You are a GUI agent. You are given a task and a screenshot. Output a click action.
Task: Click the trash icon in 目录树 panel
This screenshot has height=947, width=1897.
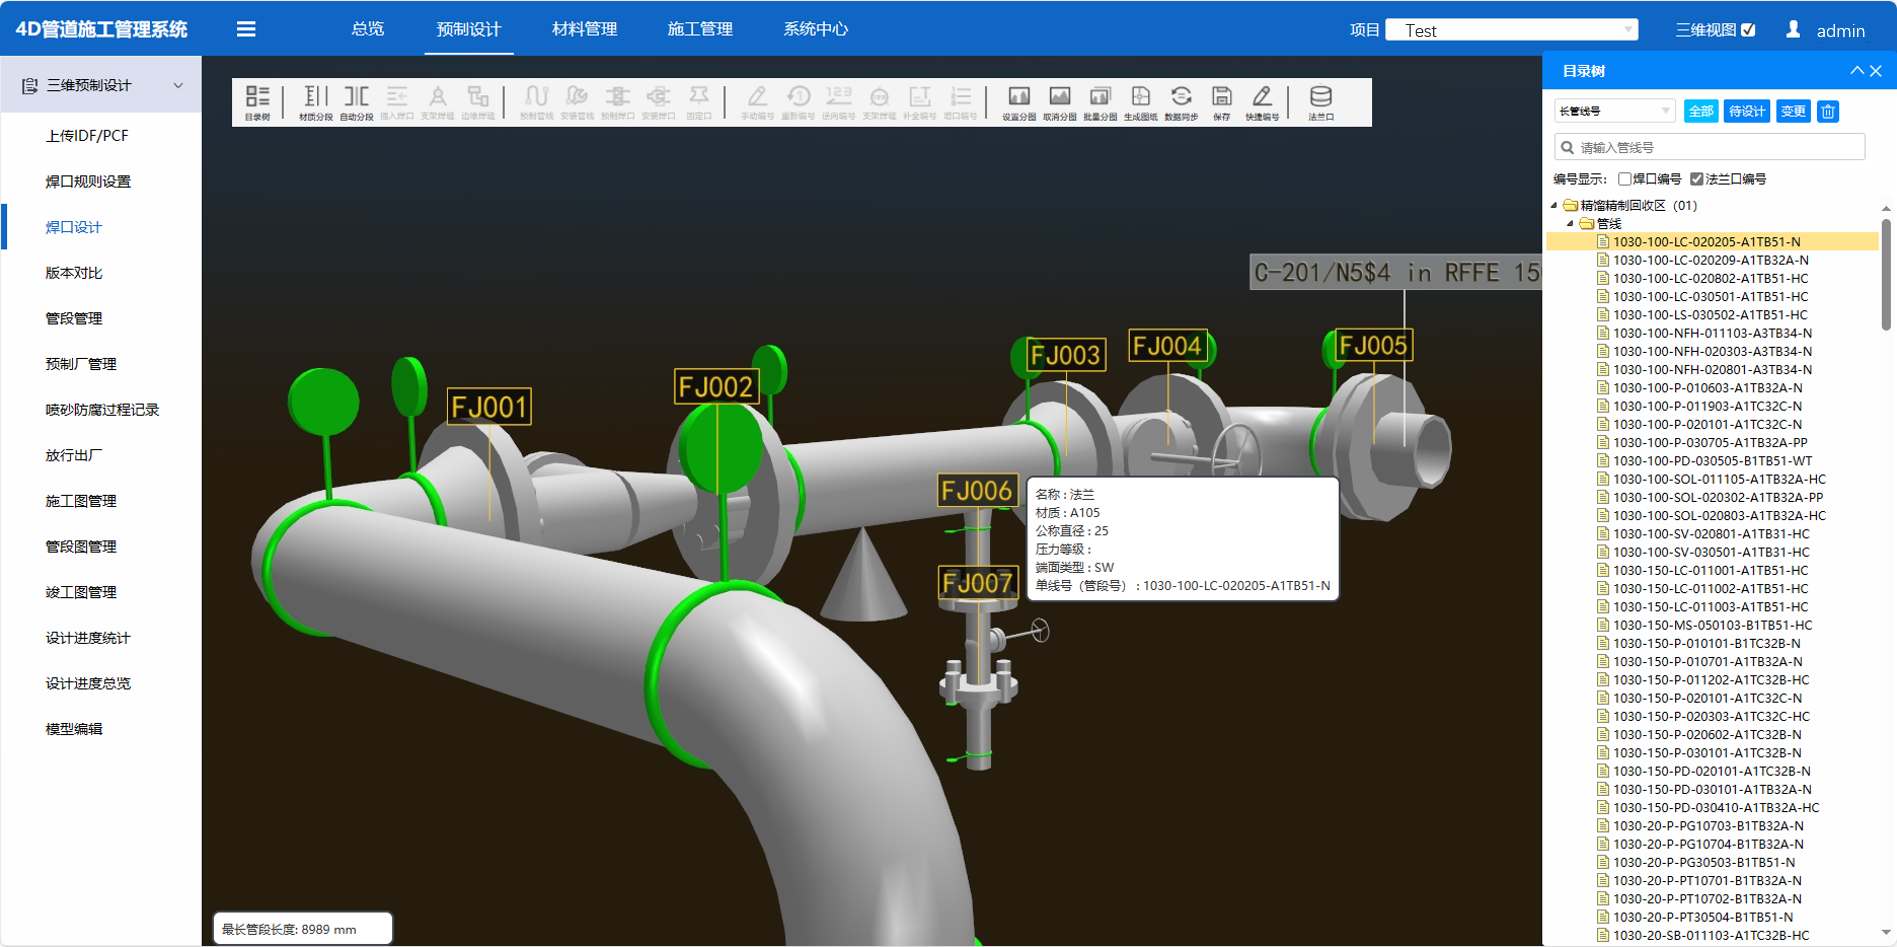click(1827, 111)
